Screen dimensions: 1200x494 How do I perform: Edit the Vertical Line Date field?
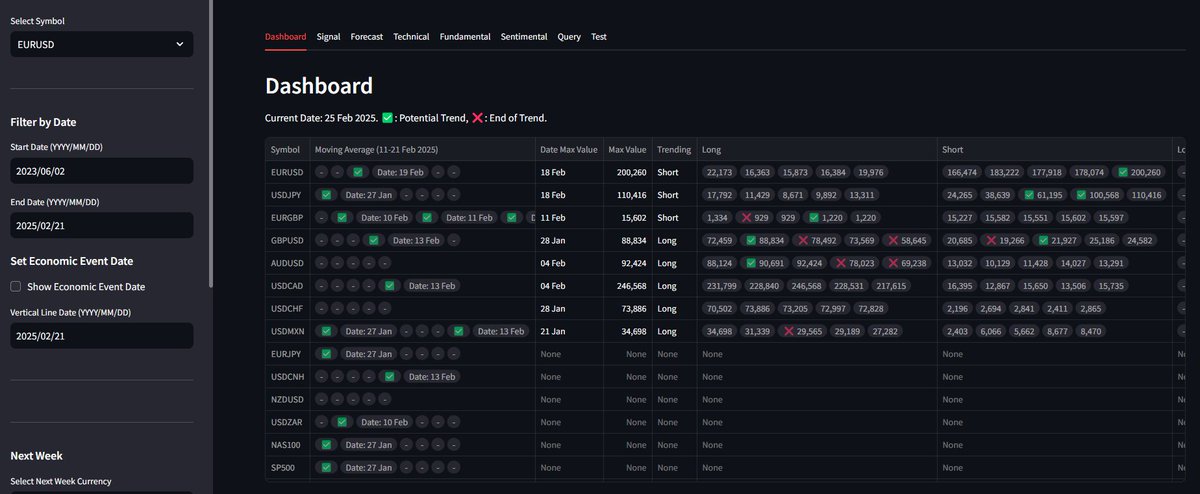(101, 336)
